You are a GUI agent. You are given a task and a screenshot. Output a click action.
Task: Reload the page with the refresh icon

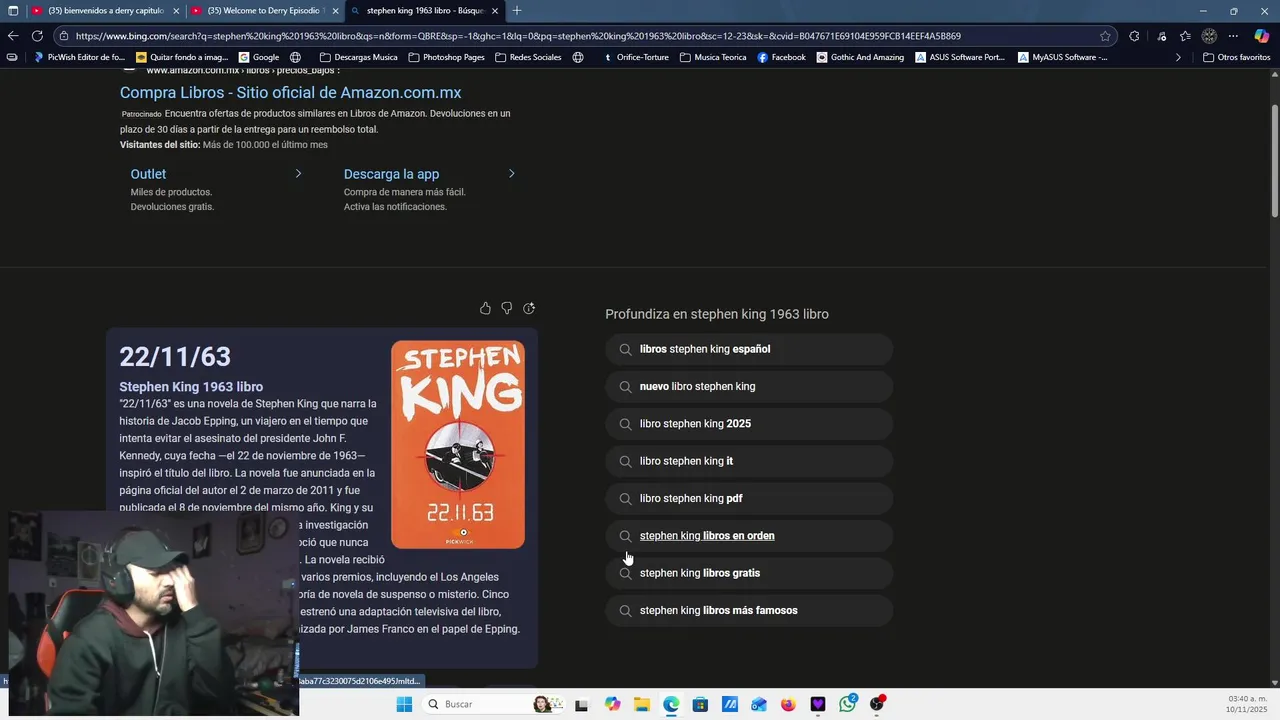pos(37,36)
